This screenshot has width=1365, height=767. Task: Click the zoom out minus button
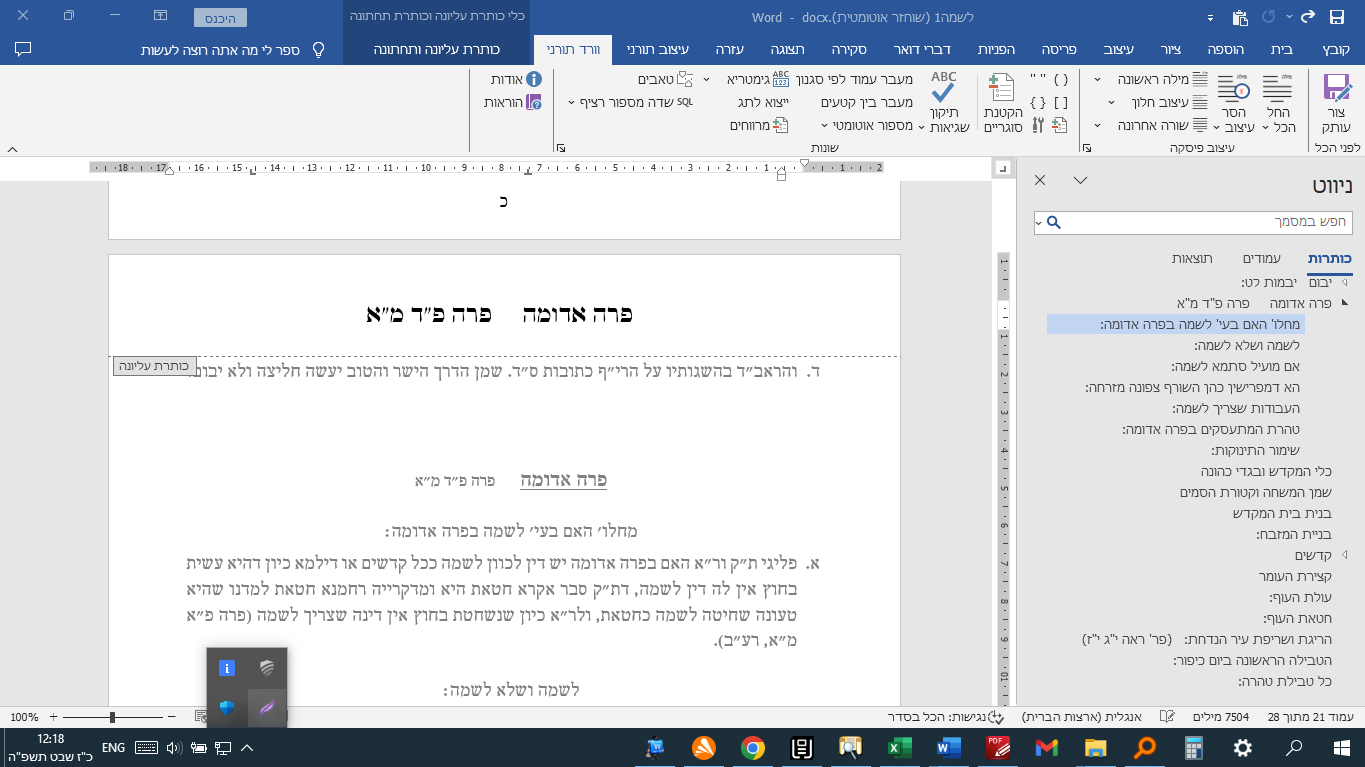click(x=172, y=717)
